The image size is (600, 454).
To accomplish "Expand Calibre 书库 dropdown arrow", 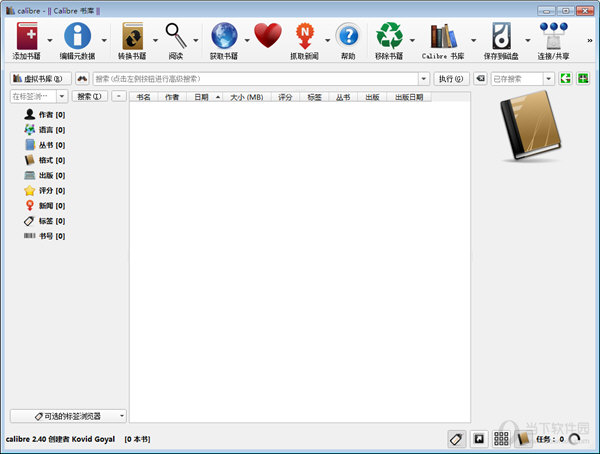I will (x=473, y=40).
